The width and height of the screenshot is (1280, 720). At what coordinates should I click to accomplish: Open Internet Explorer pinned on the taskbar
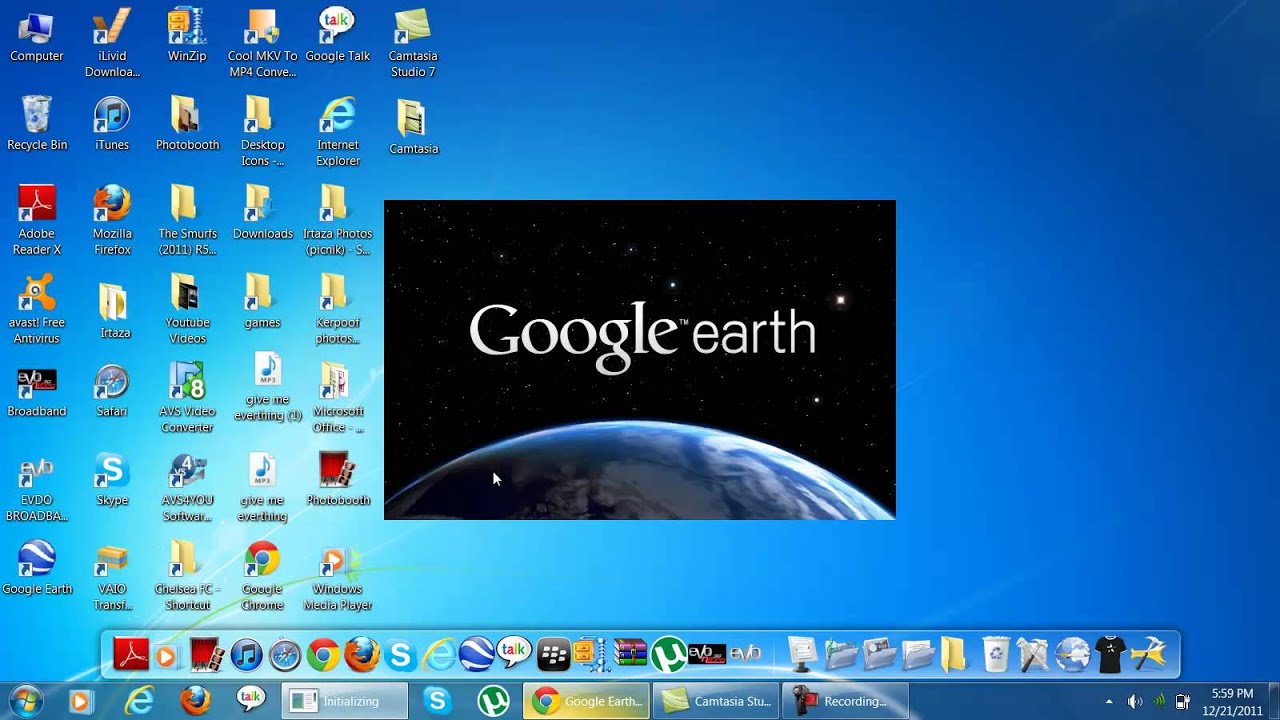138,701
